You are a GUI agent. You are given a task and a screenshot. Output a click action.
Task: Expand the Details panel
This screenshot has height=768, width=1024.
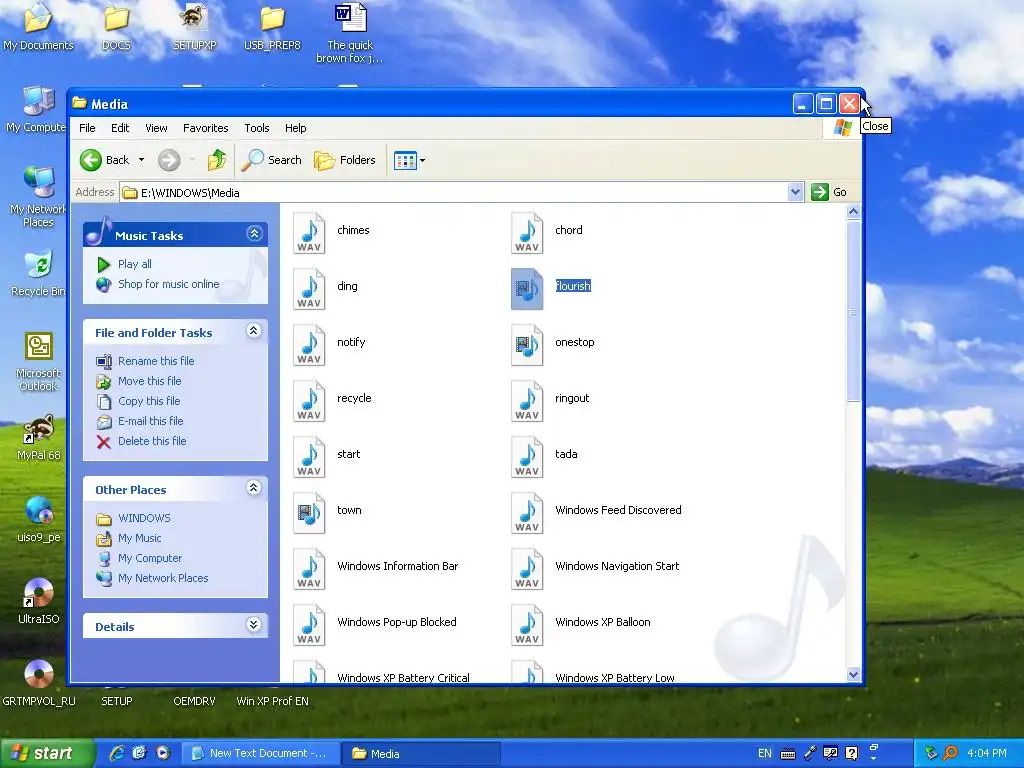[253, 625]
